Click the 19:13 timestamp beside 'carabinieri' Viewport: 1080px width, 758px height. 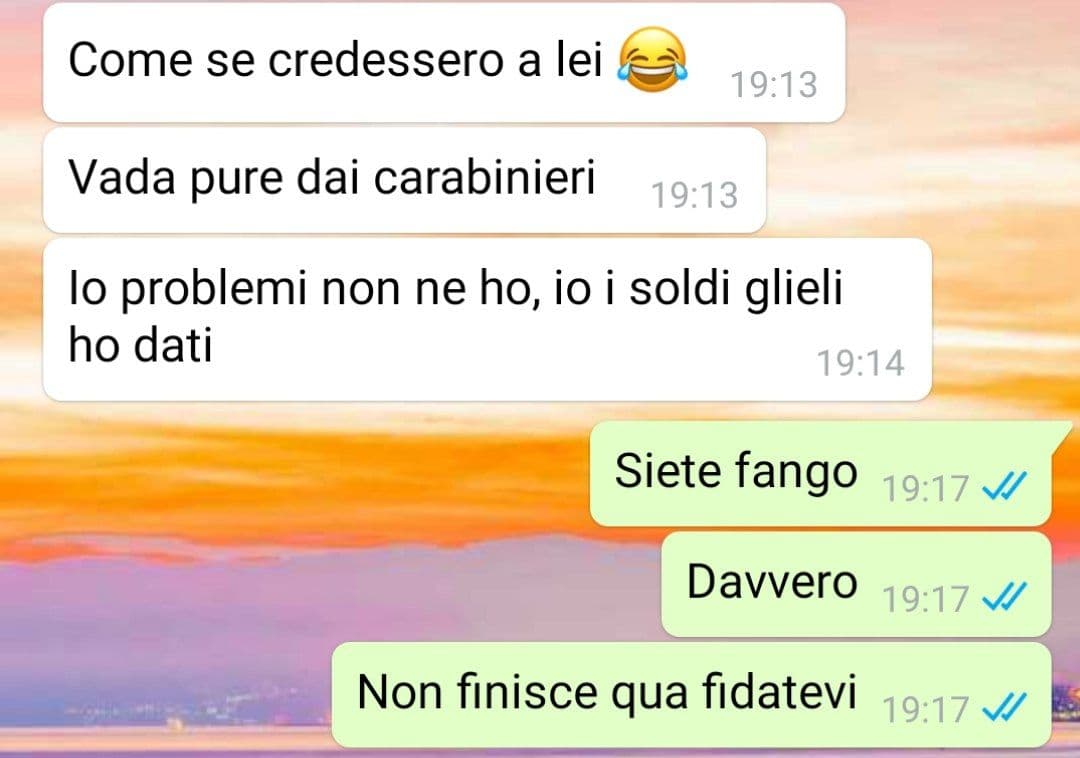[694, 195]
